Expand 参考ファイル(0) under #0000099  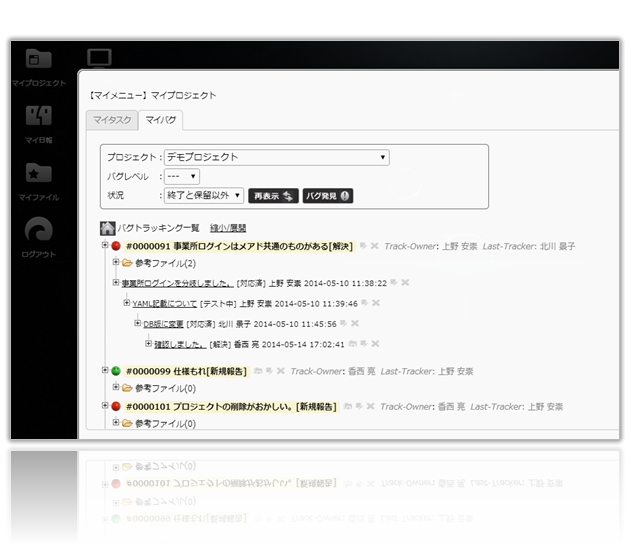click(x=116, y=387)
